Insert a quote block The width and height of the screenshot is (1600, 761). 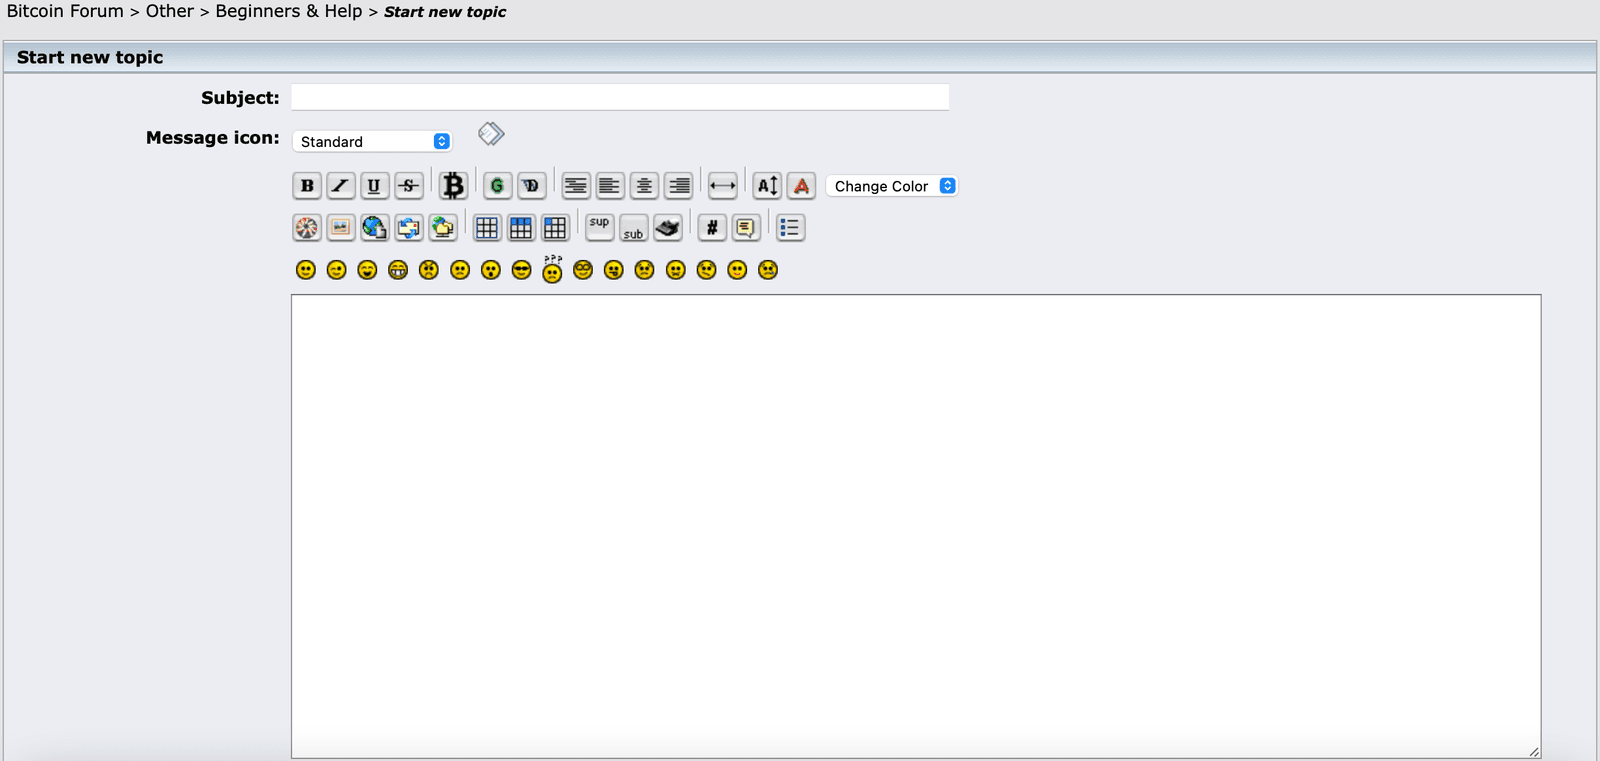[x=746, y=228]
